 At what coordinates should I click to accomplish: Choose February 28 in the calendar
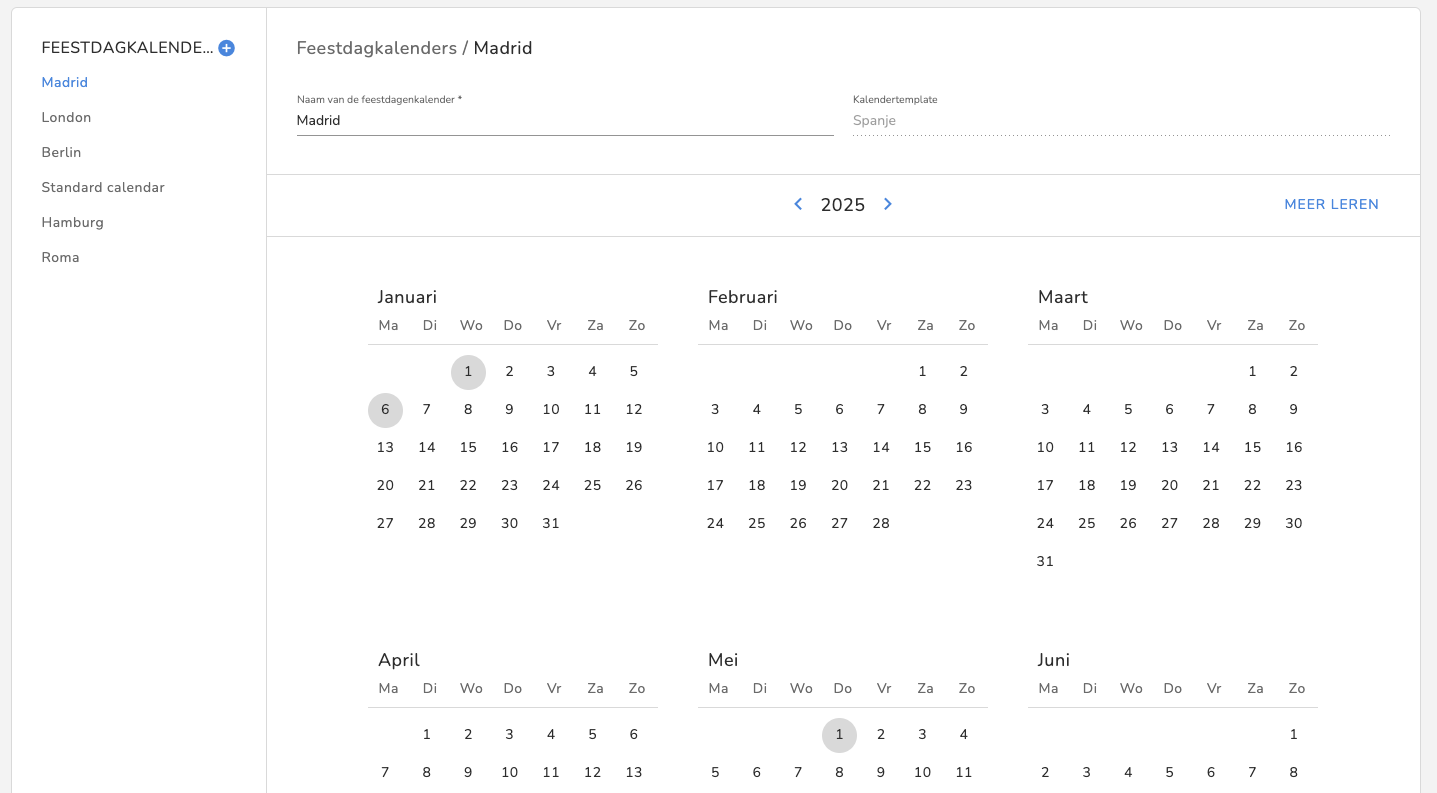[881, 524]
